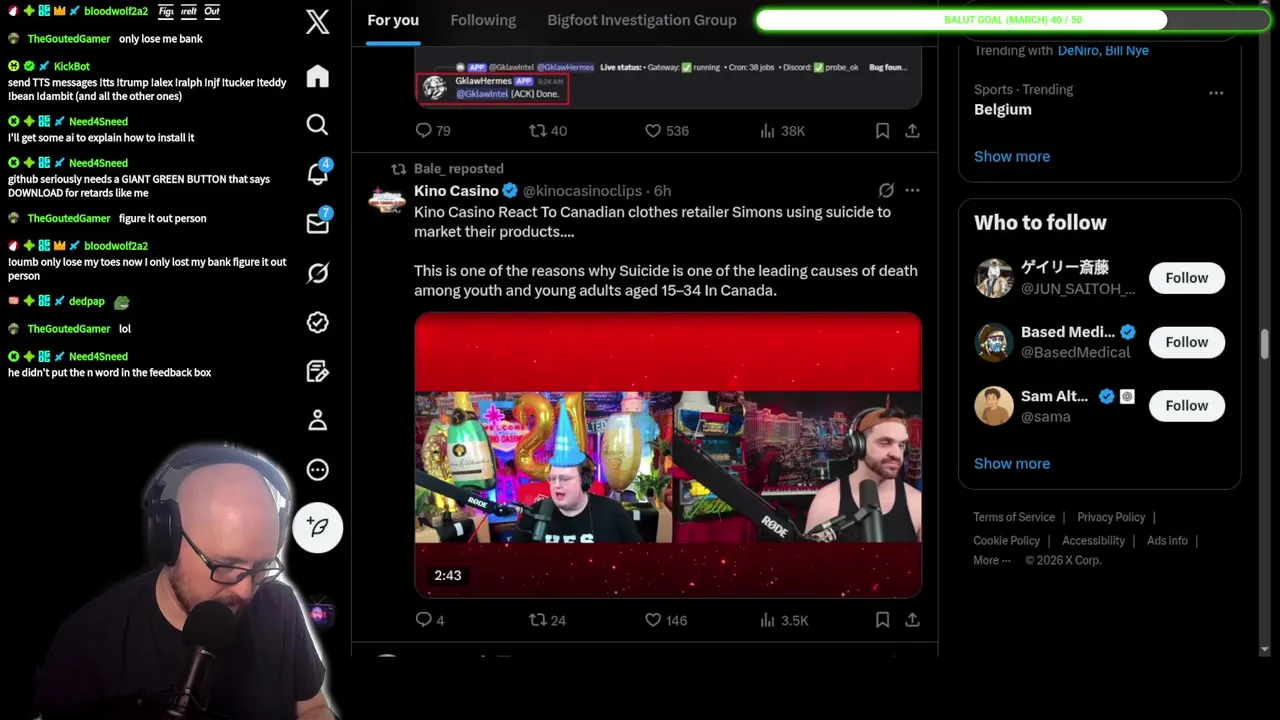Open Bigfoot Investigation Group tab
This screenshot has height=720, width=1280.
tap(642, 20)
